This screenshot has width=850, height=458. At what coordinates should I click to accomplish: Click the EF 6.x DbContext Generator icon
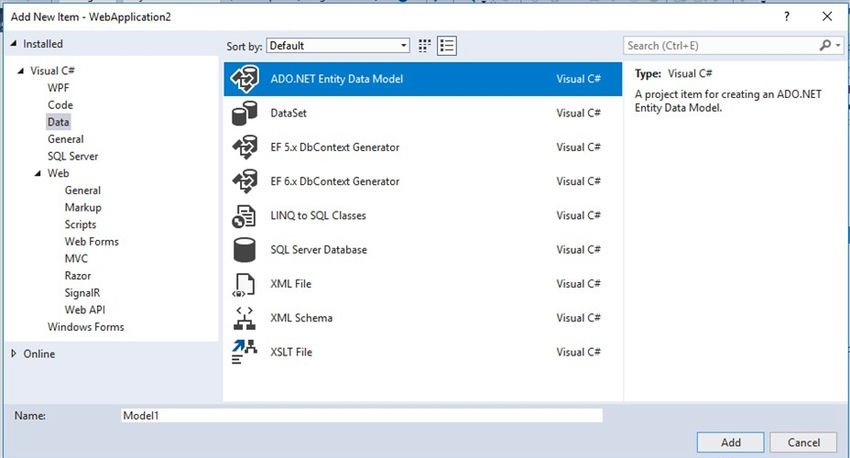point(244,182)
